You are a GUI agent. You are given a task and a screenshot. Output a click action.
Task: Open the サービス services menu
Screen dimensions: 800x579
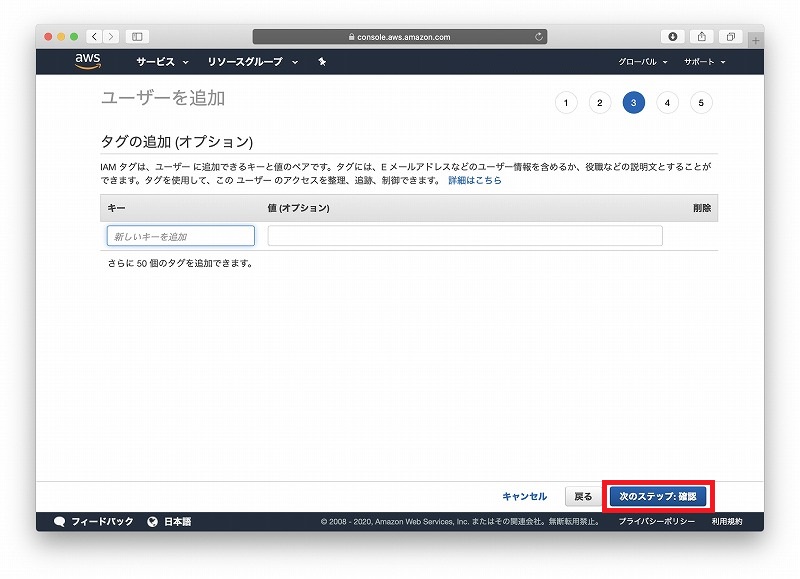coord(162,62)
